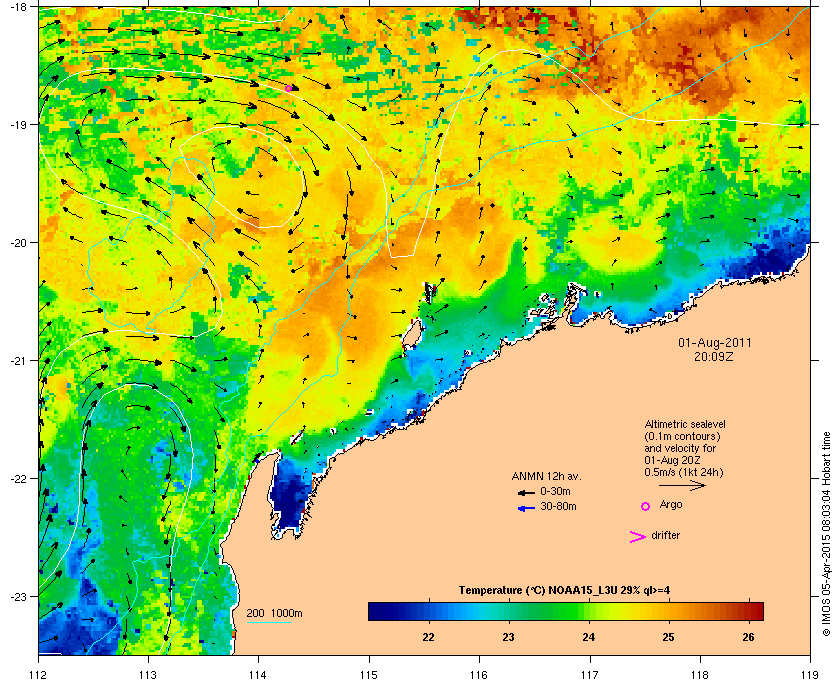Click the 'Altimetric sealevel' legend heading
This screenshot has height=680, width=840.
click(685, 424)
